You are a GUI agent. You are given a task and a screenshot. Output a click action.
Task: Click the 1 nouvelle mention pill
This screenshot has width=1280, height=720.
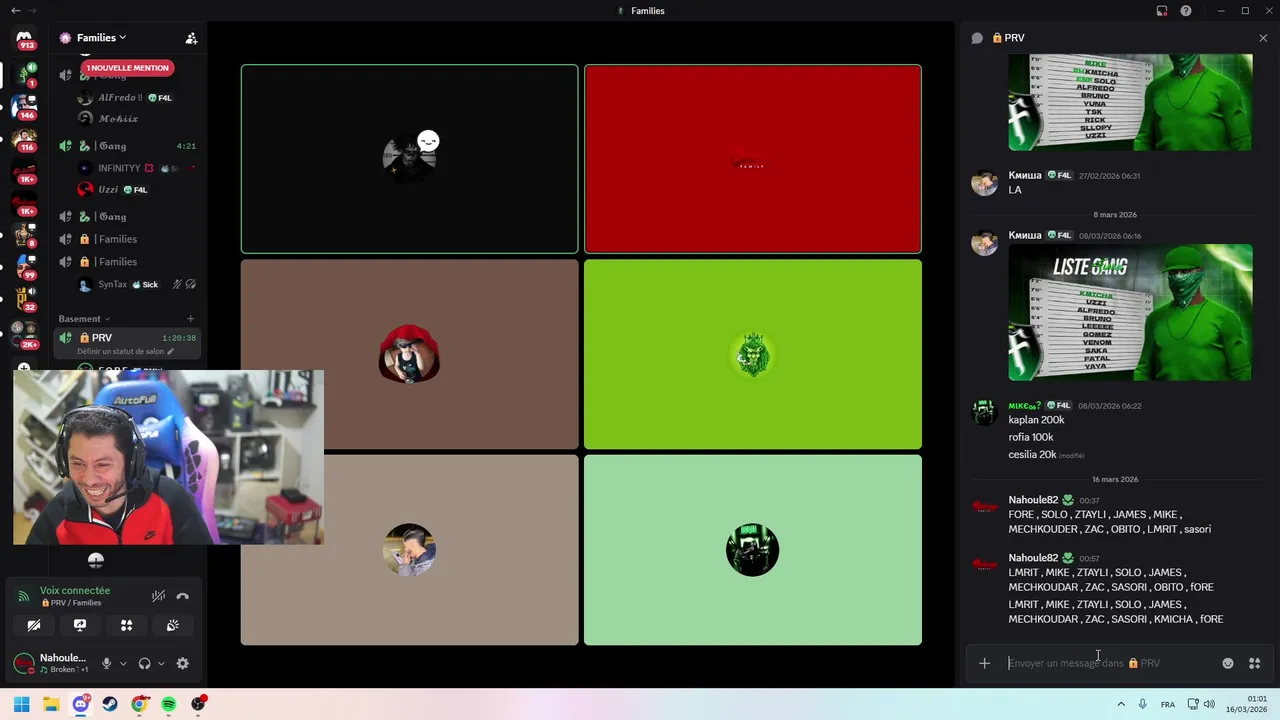[x=128, y=68]
